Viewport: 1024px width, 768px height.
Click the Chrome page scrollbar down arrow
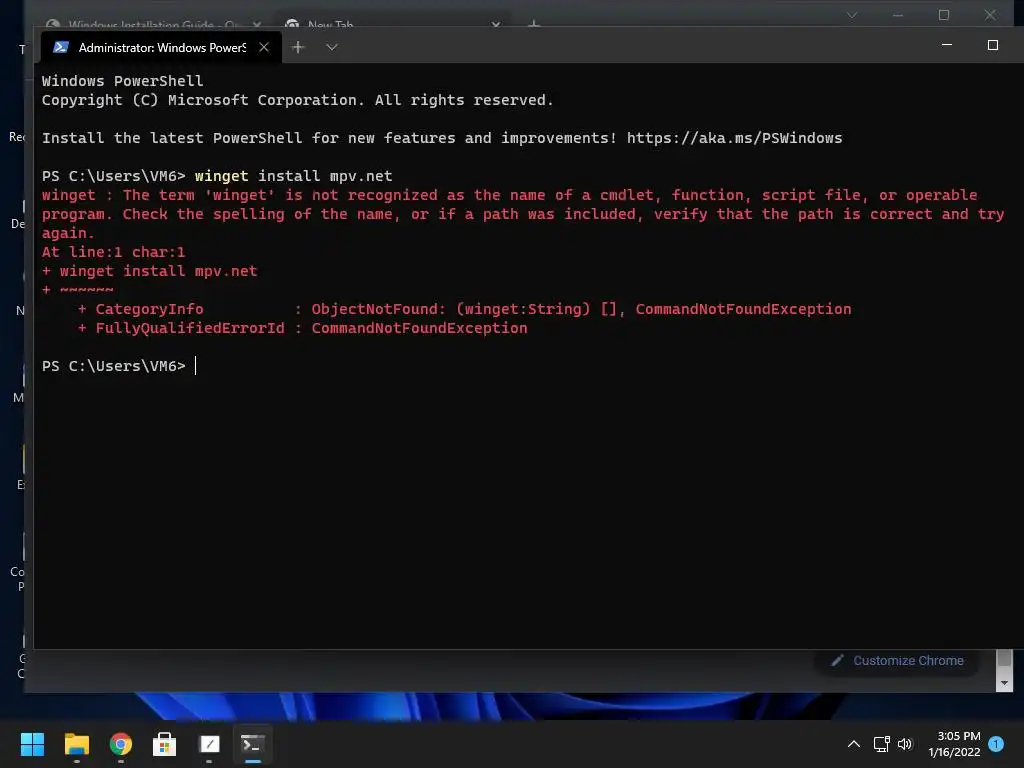pos(1004,683)
